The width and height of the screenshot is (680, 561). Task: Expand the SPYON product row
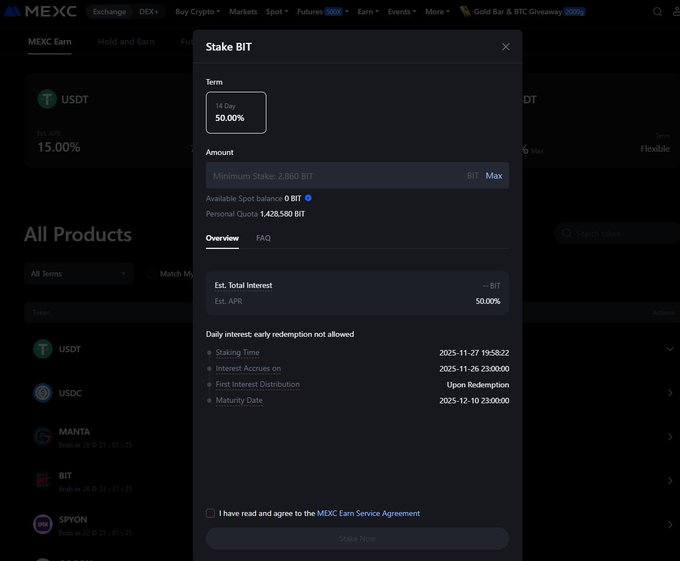(670, 524)
